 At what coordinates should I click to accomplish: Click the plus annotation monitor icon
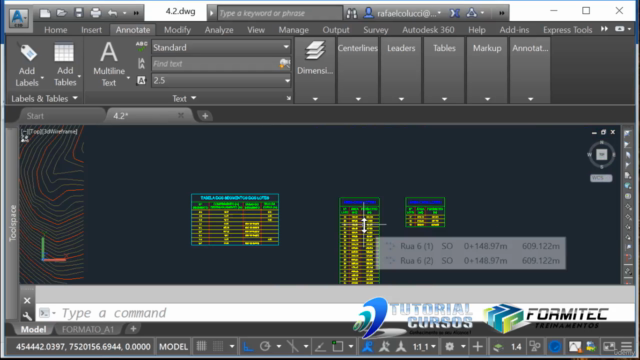(x=477, y=347)
